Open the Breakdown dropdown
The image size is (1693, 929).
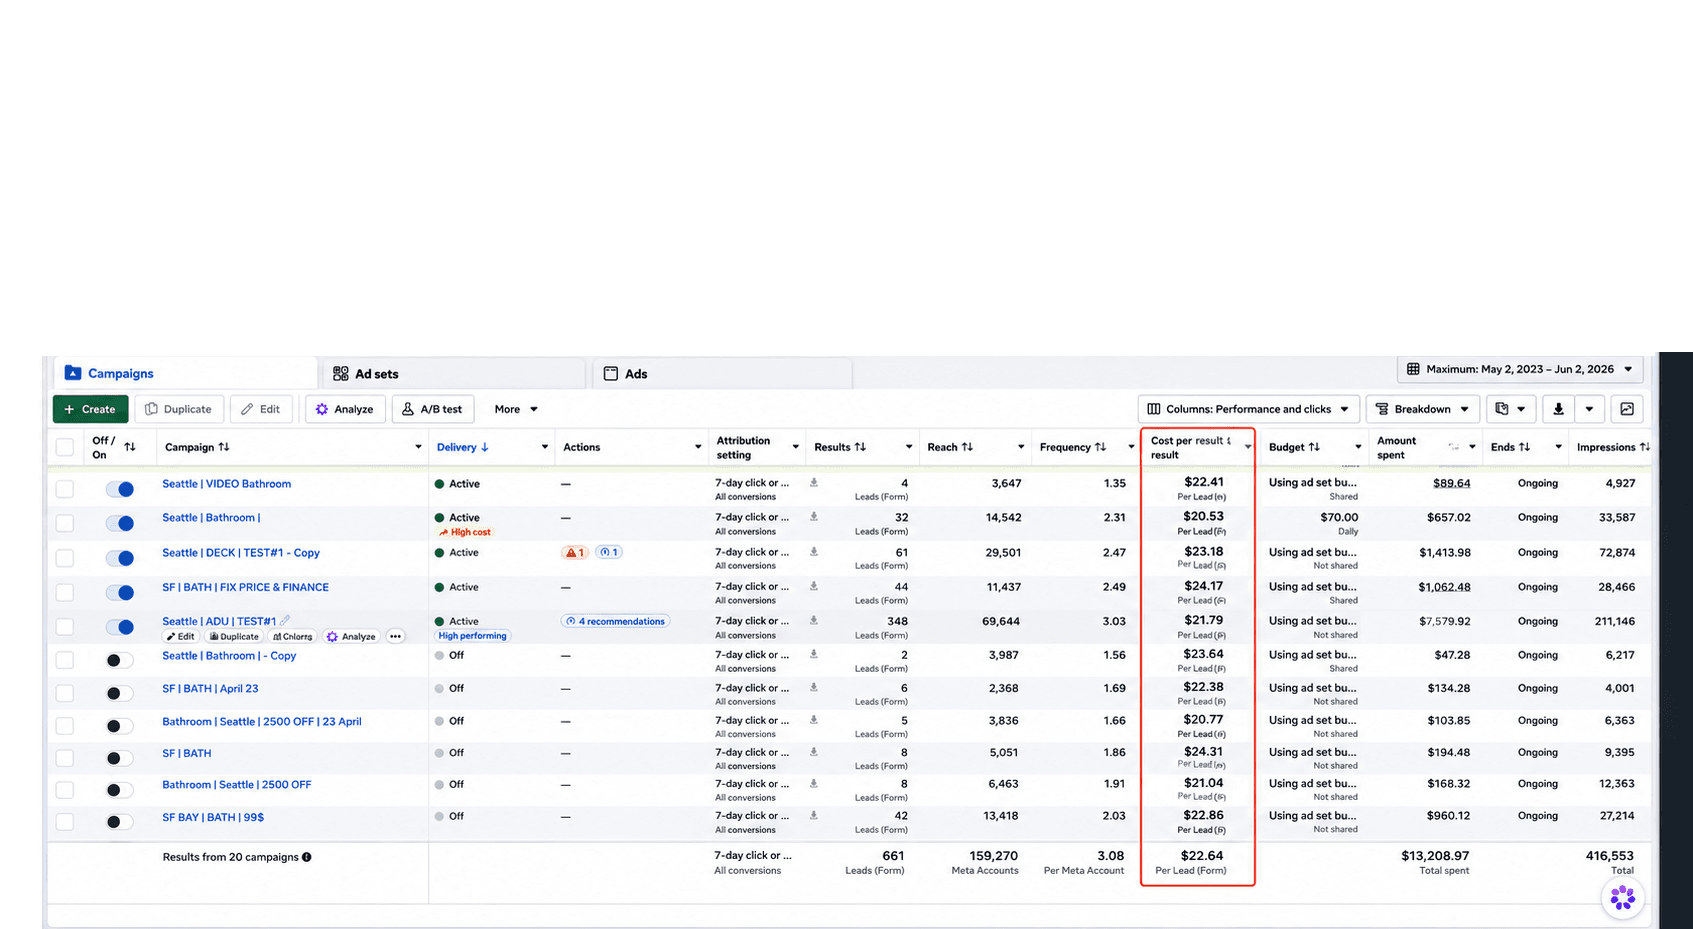(1422, 409)
